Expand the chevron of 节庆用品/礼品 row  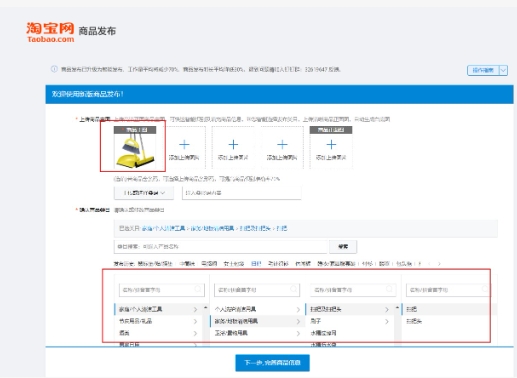[195, 322]
